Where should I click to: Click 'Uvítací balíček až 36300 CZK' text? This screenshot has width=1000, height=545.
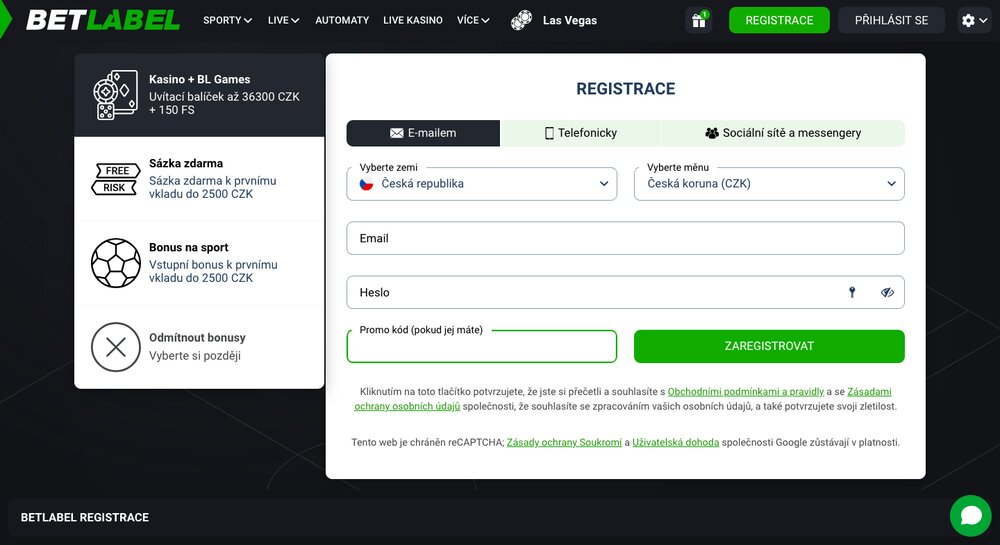tap(224, 97)
